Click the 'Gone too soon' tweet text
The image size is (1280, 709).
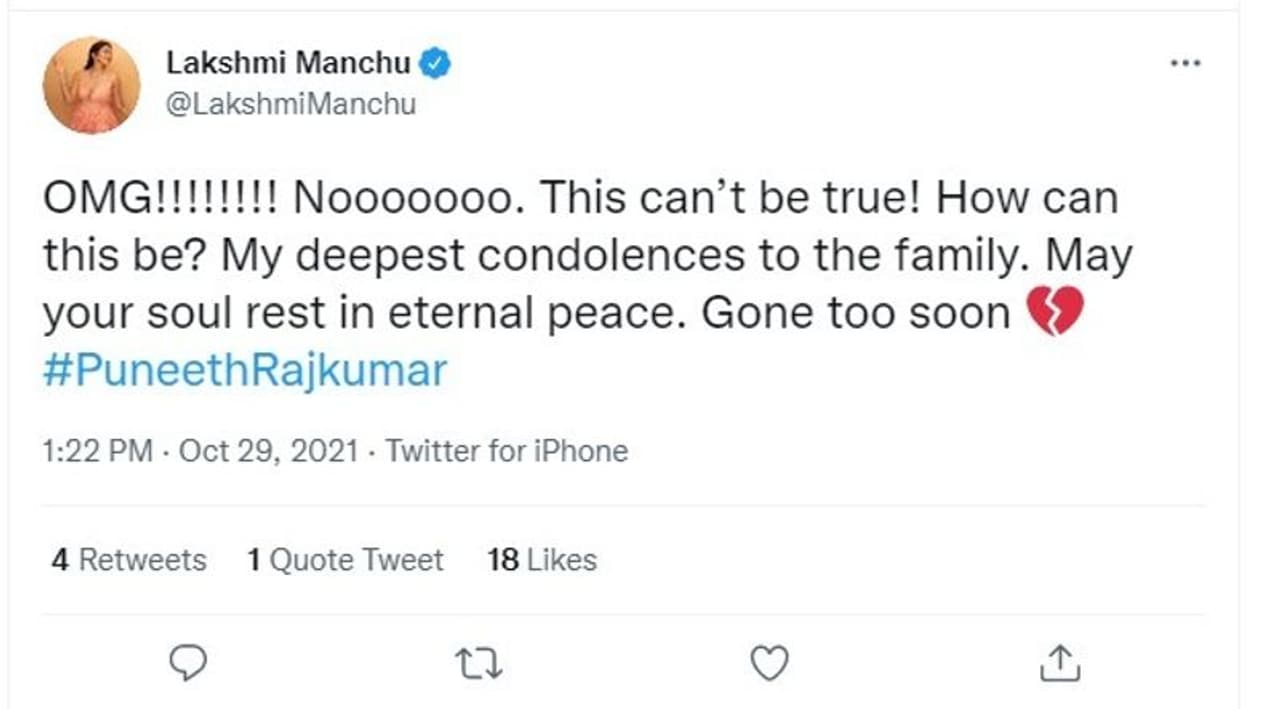[x=857, y=314]
